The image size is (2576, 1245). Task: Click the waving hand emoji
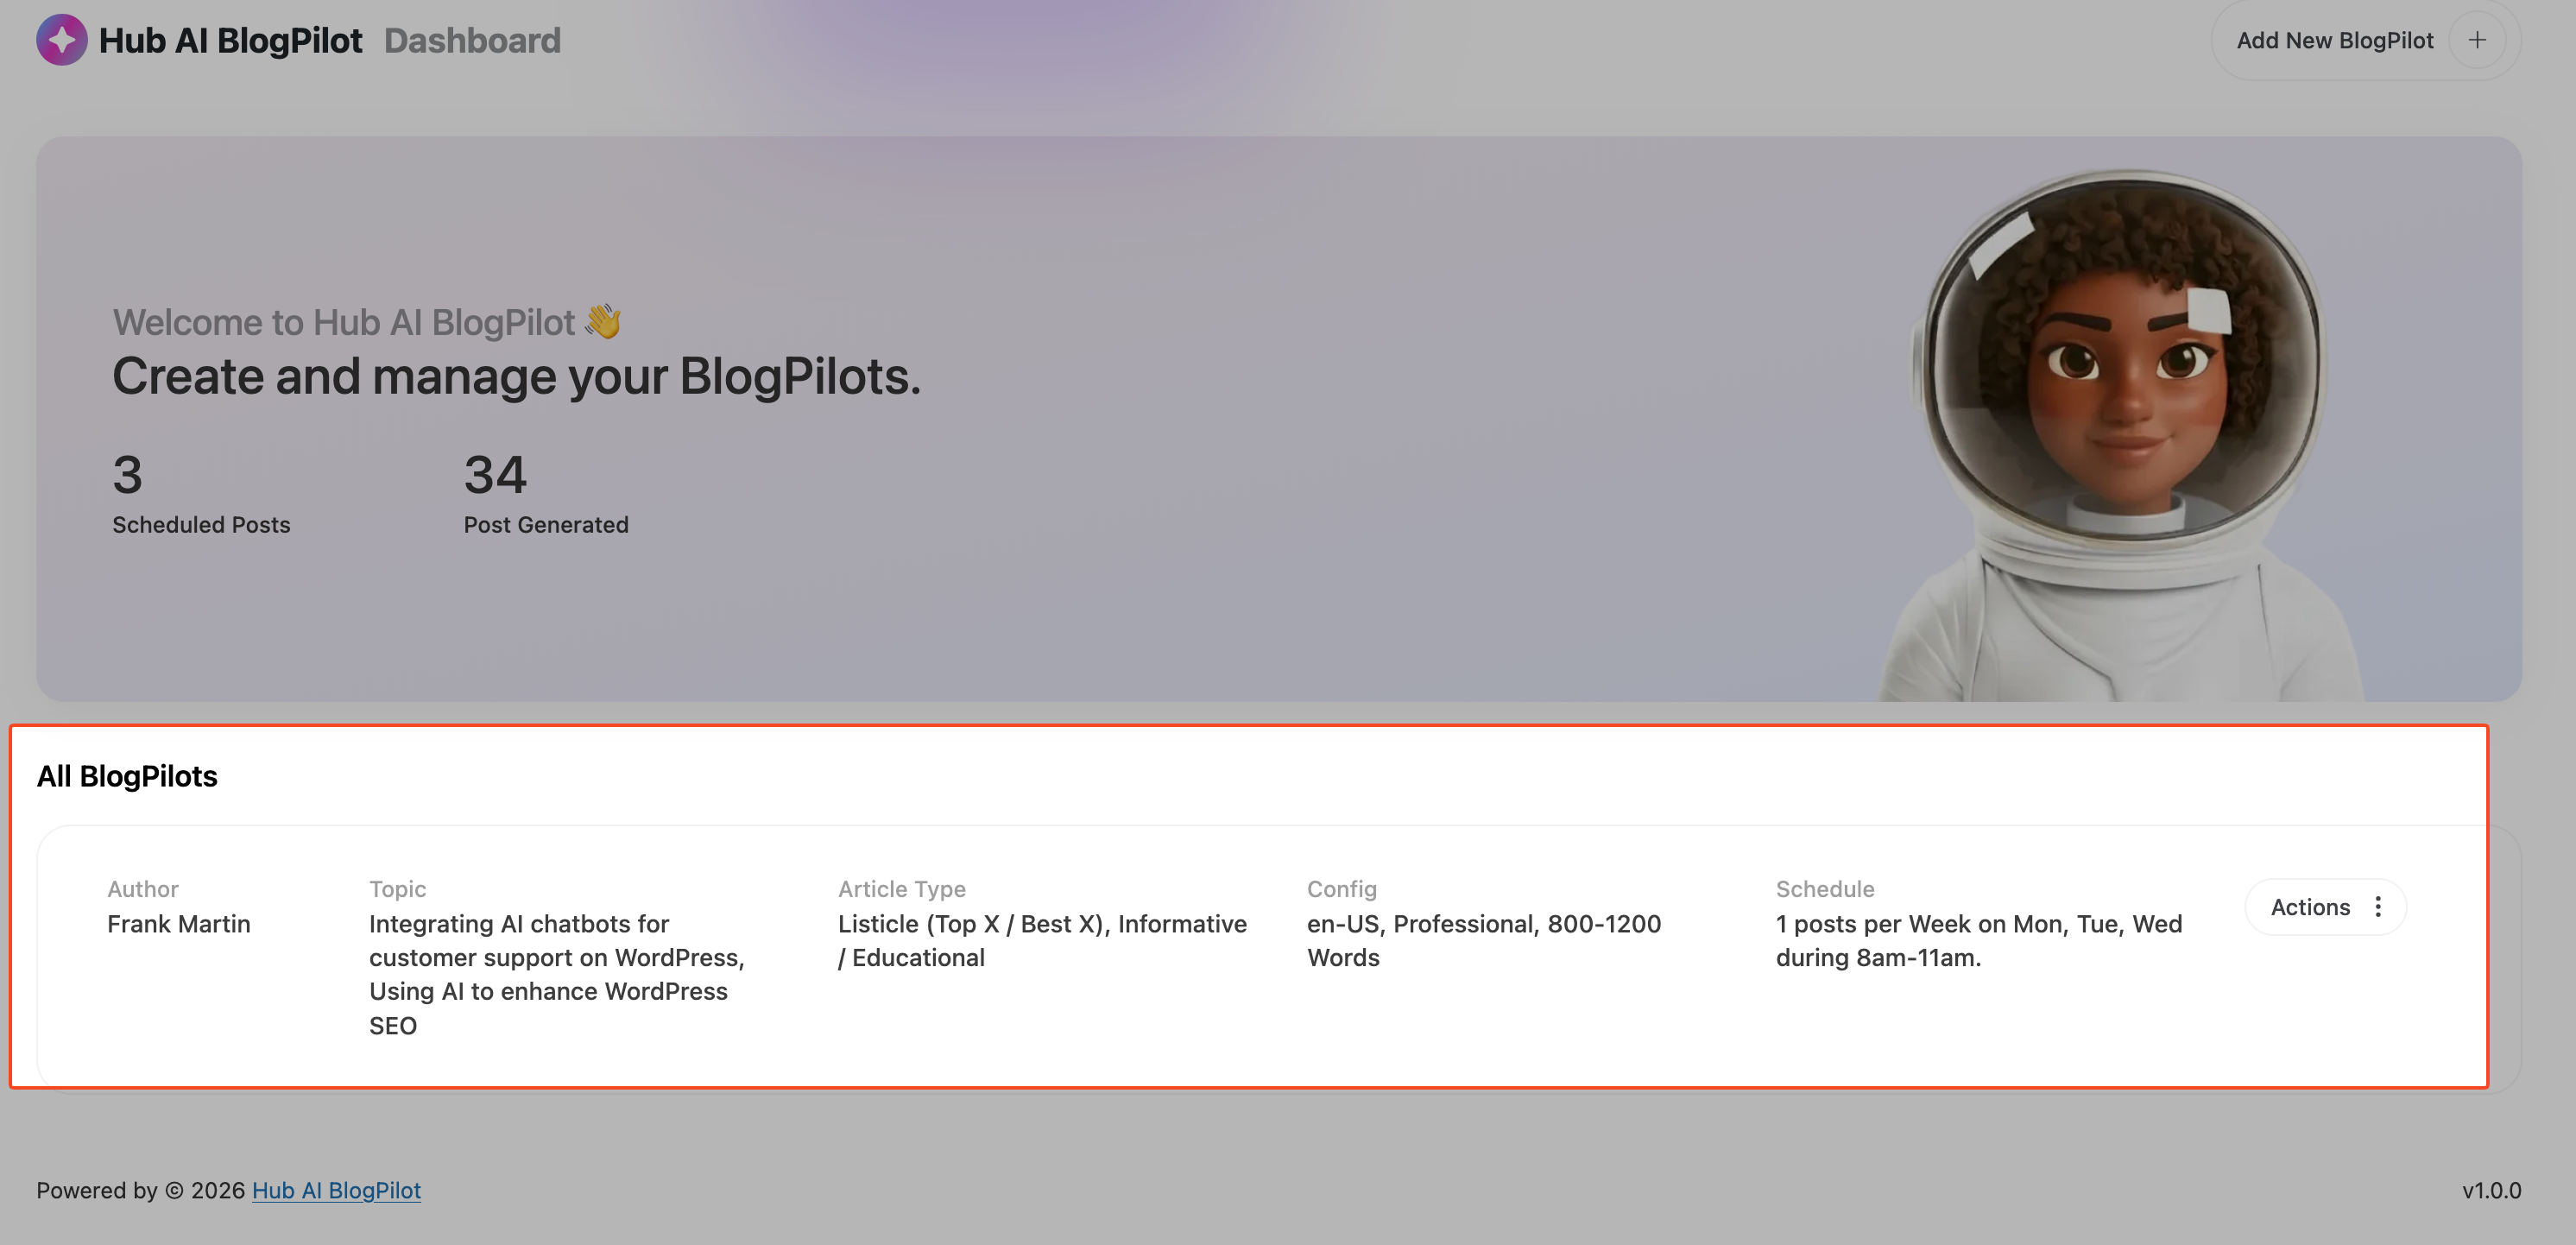click(603, 322)
